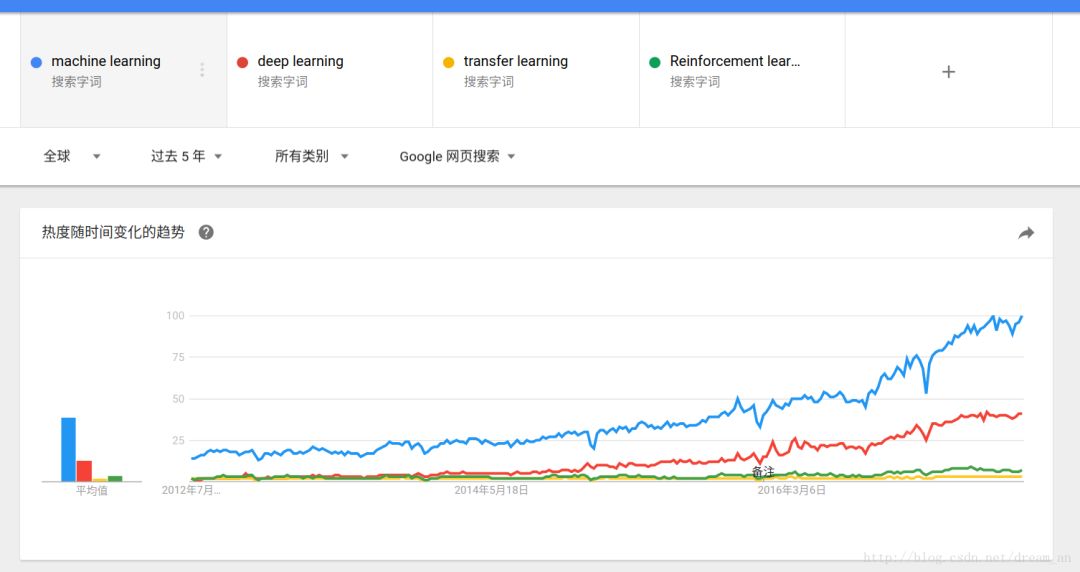This screenshot has width=1080, height=572.
Task: Select the deep learning search term
Action: 300,61
